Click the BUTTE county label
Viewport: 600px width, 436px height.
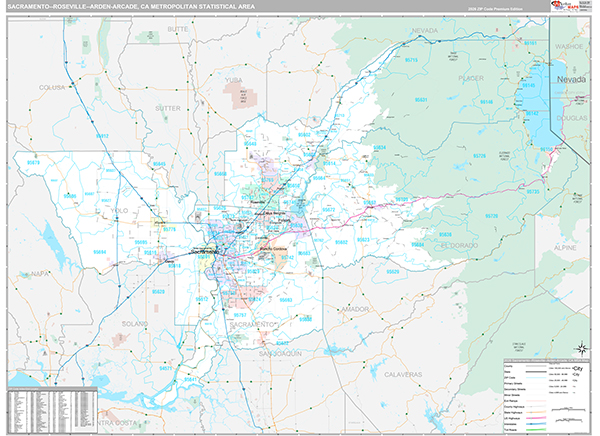pos(178,30)
